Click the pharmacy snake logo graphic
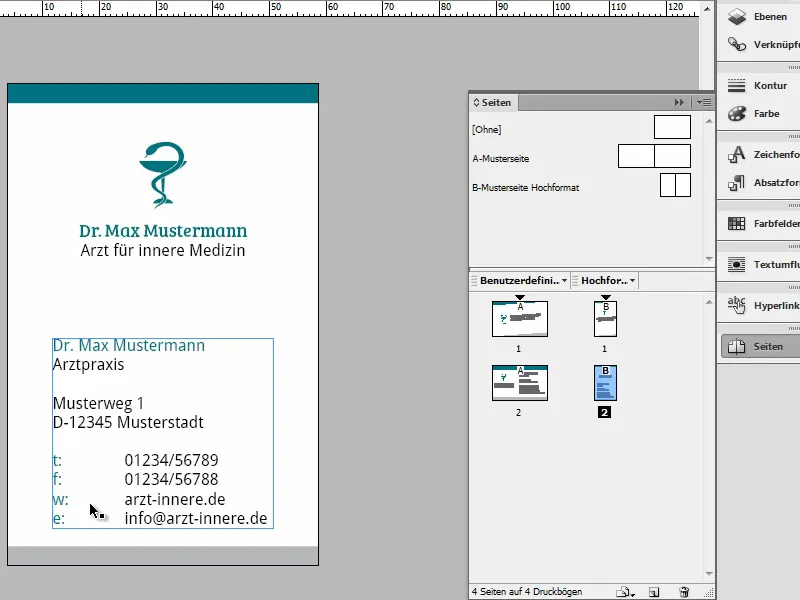Image resolution: width=800 pixels, height=600 pixels. pyautogui.click(x=163, y=174)
